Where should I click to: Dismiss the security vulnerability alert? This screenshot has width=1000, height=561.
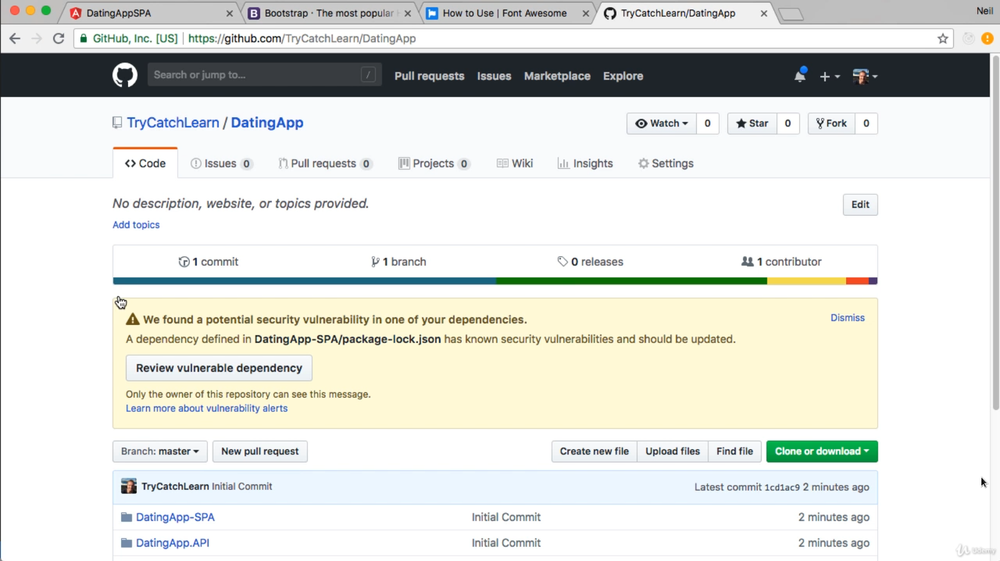pyautogui.click(x=847, y=317)
